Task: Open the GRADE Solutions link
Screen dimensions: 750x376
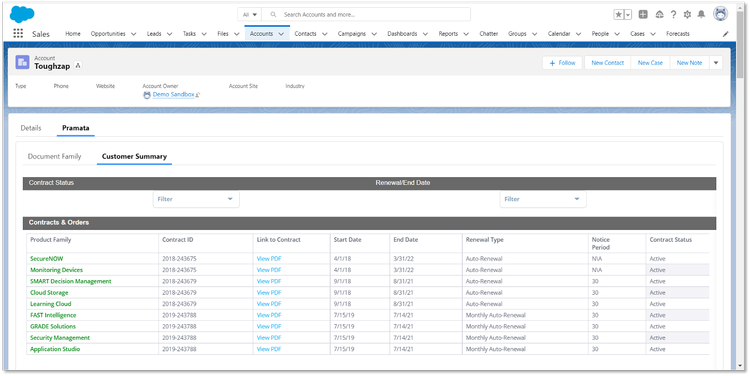Action: click(x=53, y=326)
